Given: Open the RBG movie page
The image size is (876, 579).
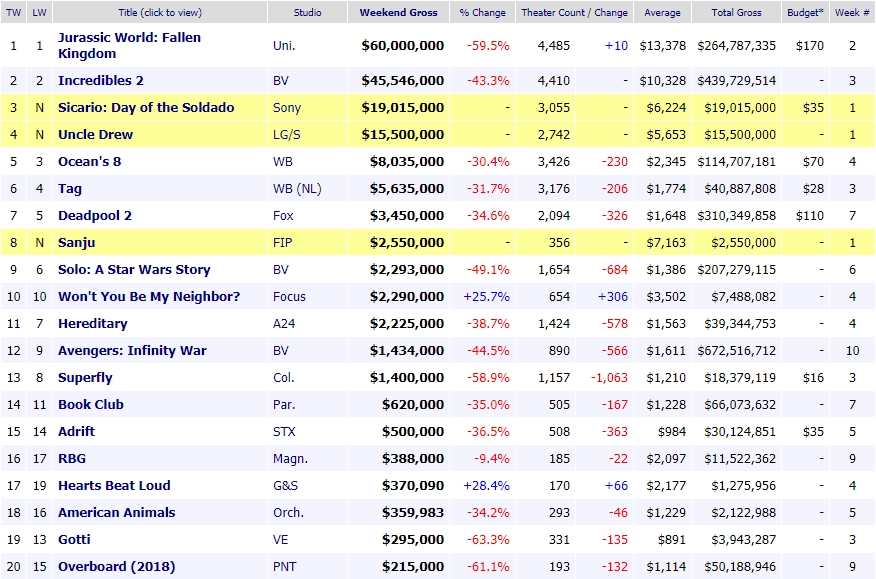Looking at the screenshot, I should [x=72, y=459].
